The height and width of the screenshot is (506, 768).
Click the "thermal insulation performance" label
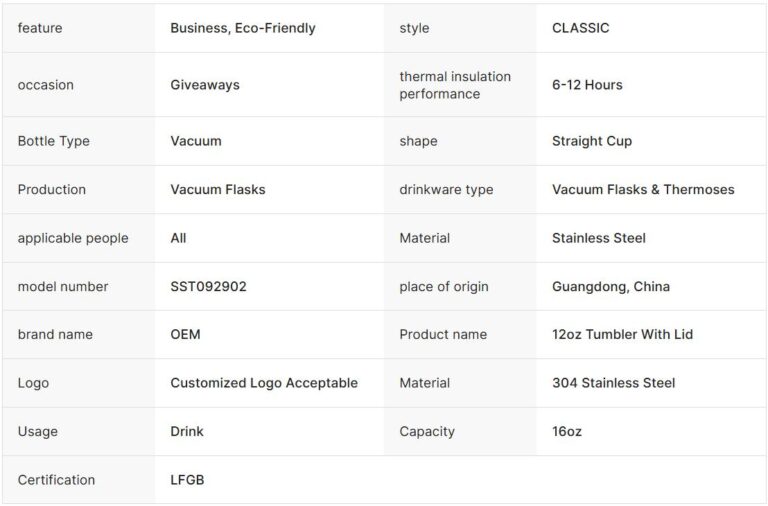pos(455,85)
